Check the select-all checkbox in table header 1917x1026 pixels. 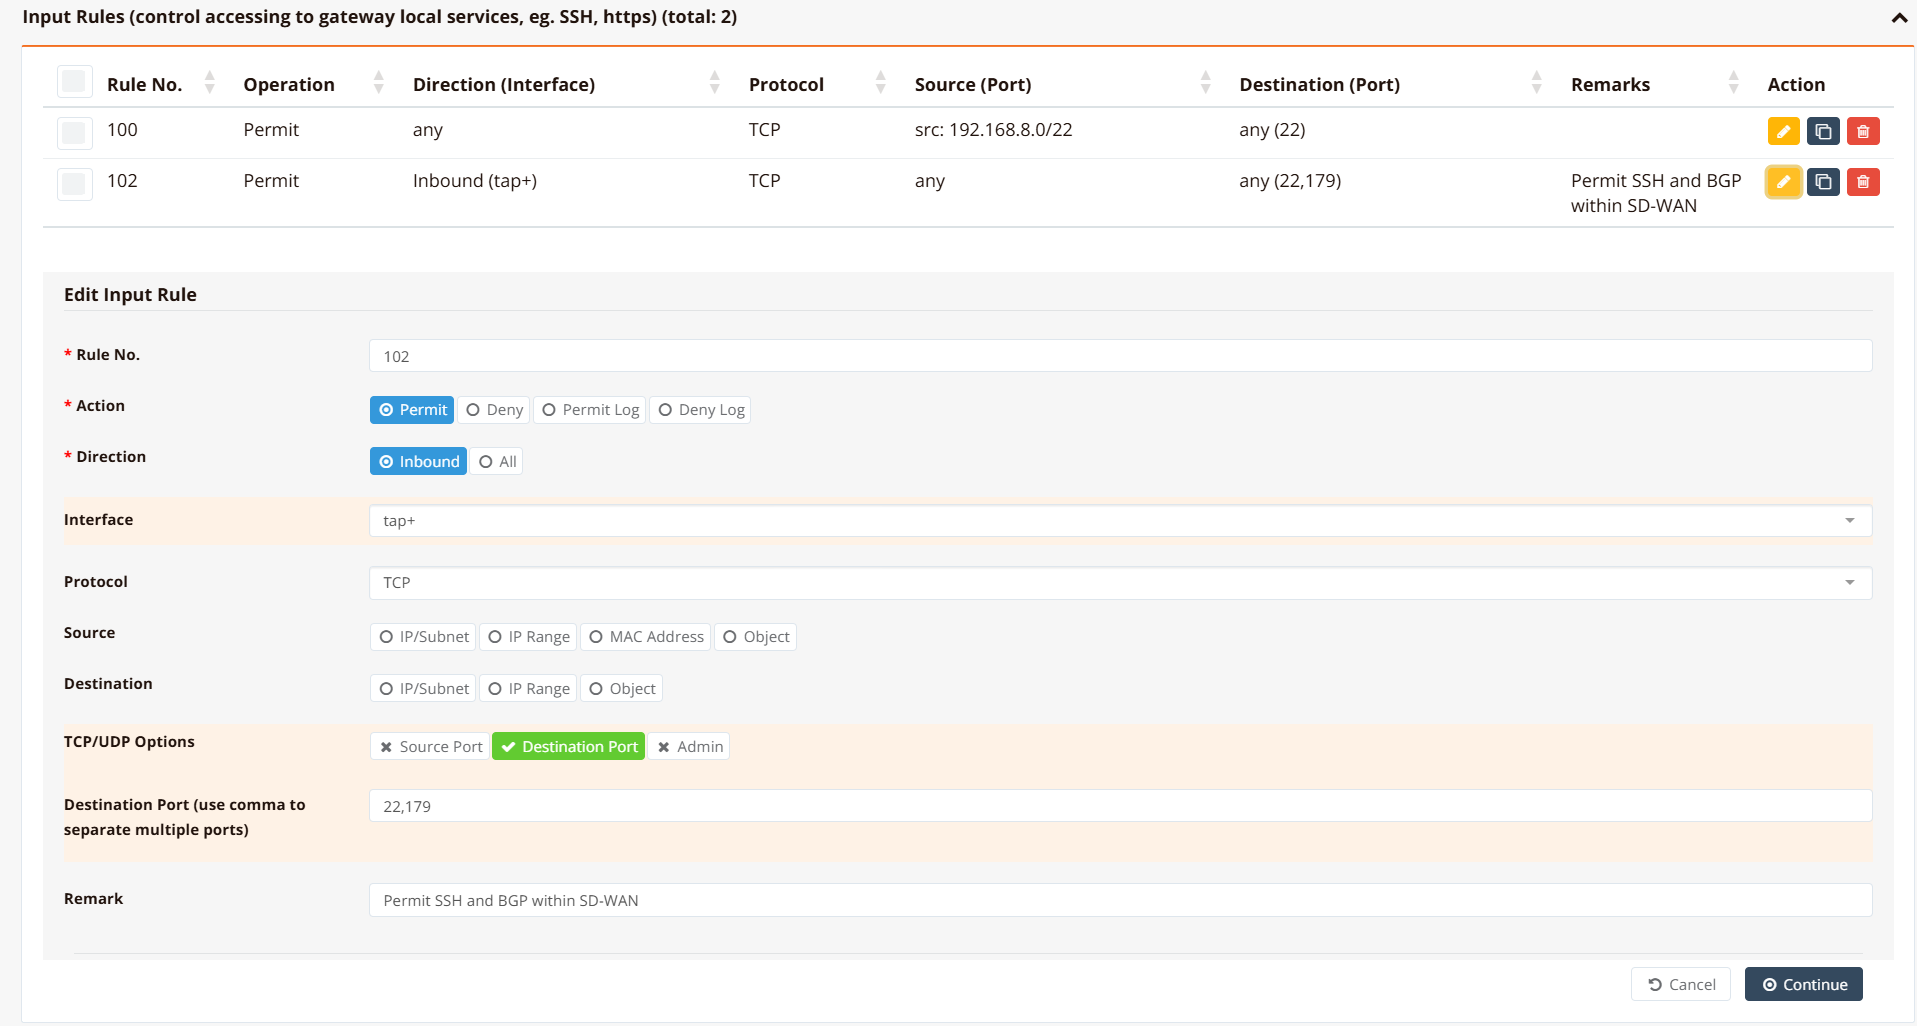(75, 81)
